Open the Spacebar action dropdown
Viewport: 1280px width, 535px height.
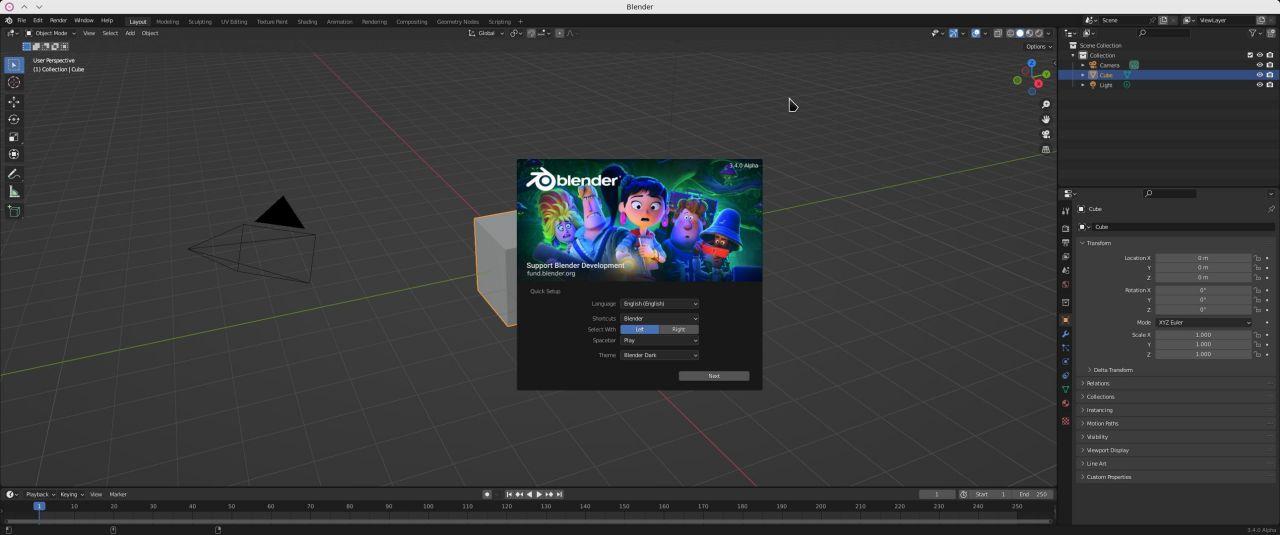click(659, 340)
